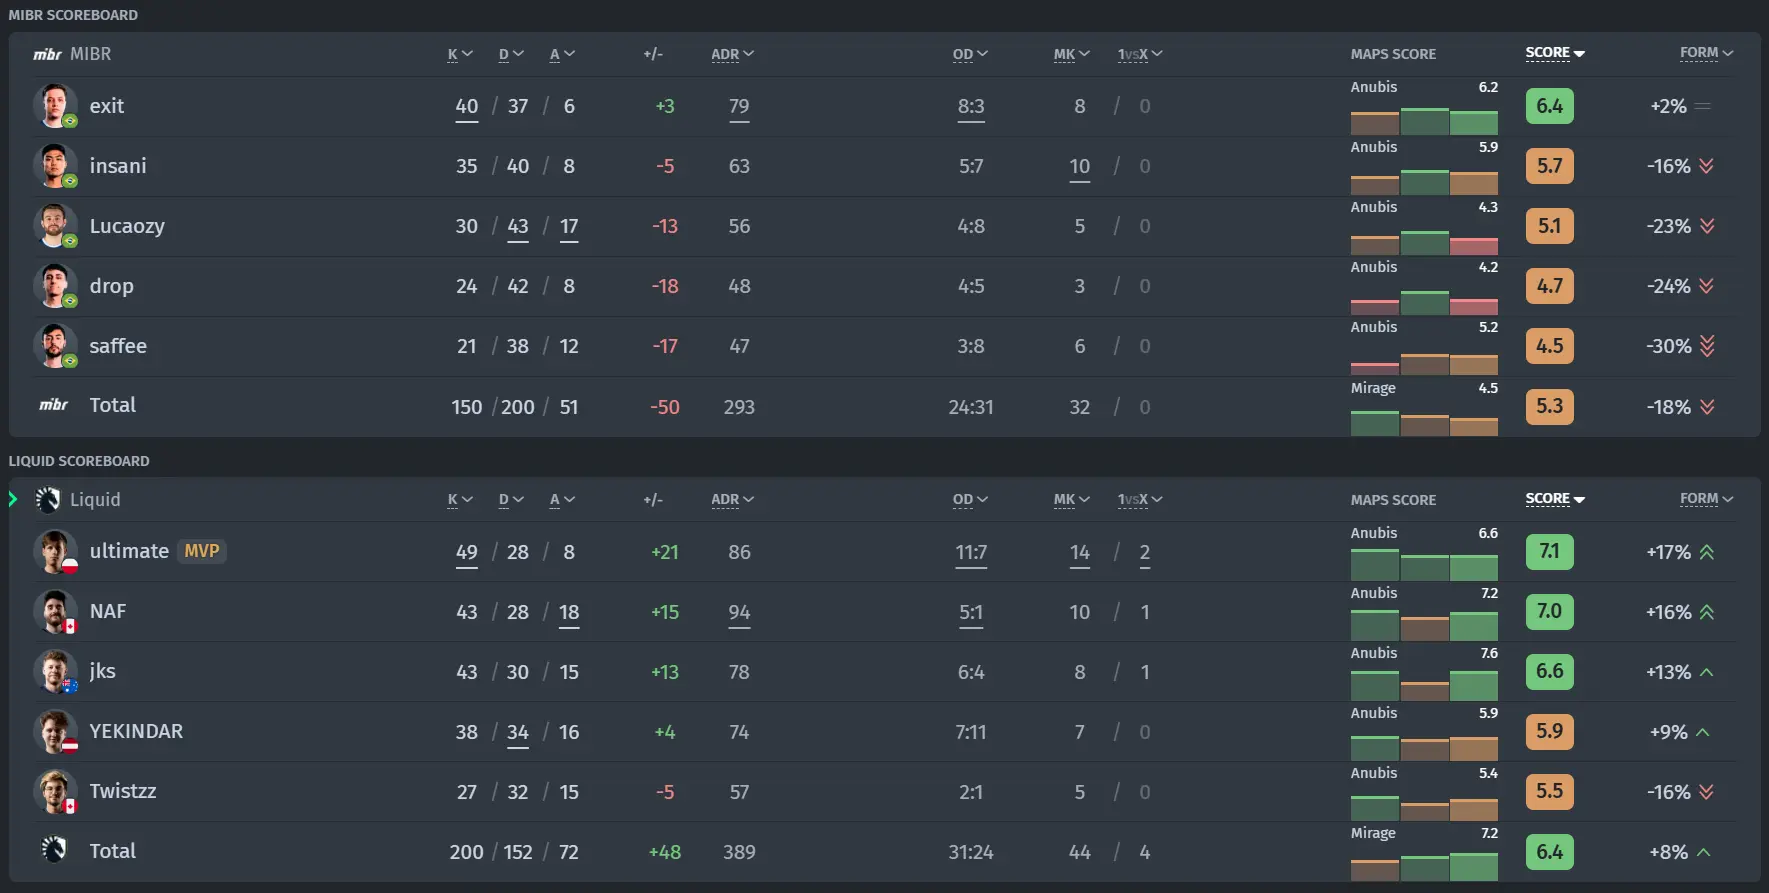Click the Liquid logo in header row
The height and width of the screenshot is (893, 1769).
pyautogui.click(x=48, y=499)
